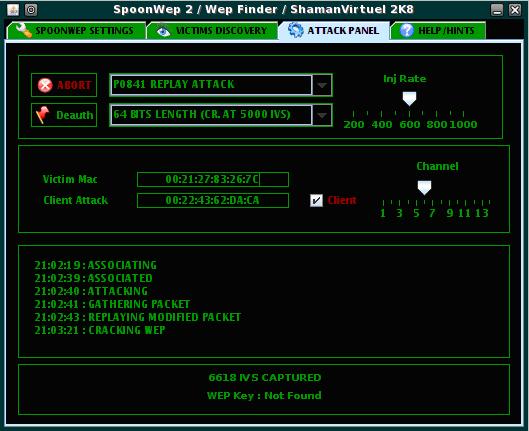Viewport: 529px width, 431px height.
Task: Uncheck the Client checkbox
Action: [x=316, y=200]
